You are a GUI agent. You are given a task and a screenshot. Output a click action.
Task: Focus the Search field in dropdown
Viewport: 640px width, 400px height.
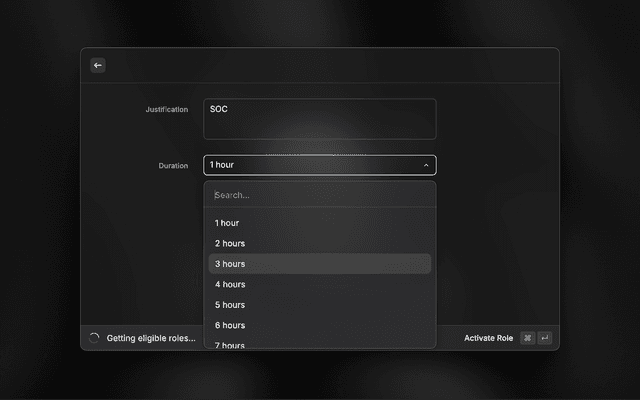319,195
